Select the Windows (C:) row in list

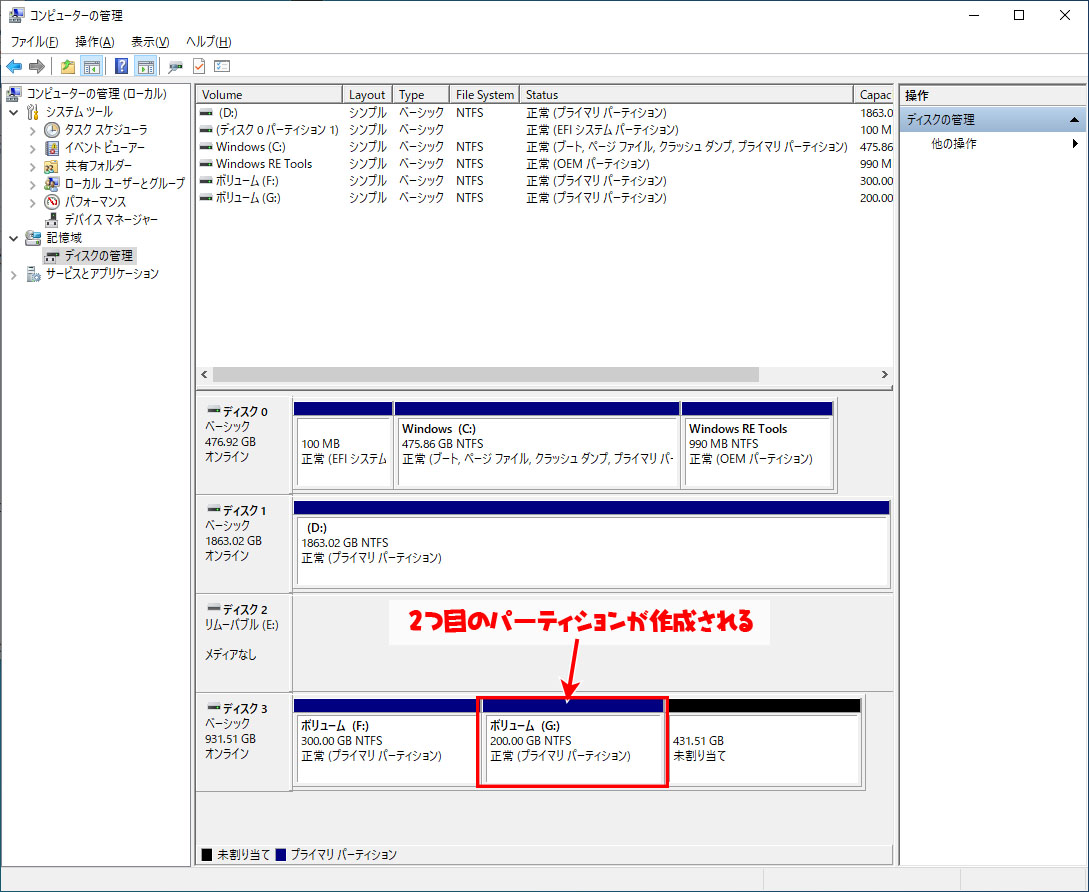click(x=545, y=147)
